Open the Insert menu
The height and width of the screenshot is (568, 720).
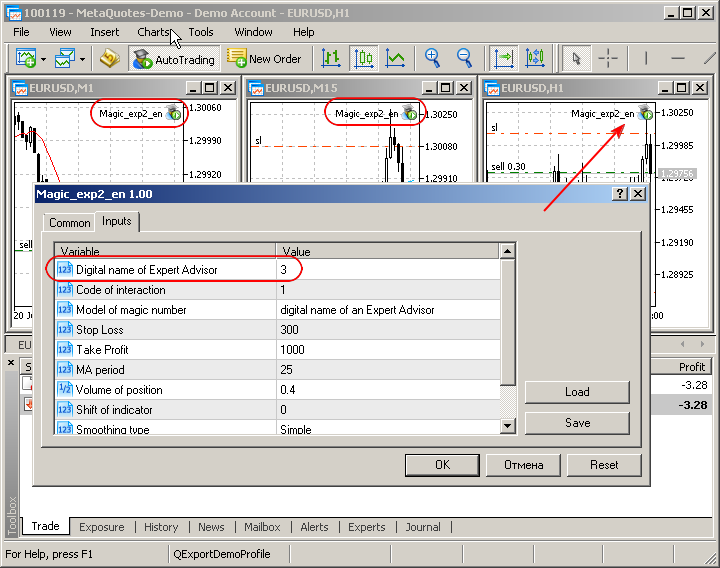(x=104, y=32)
